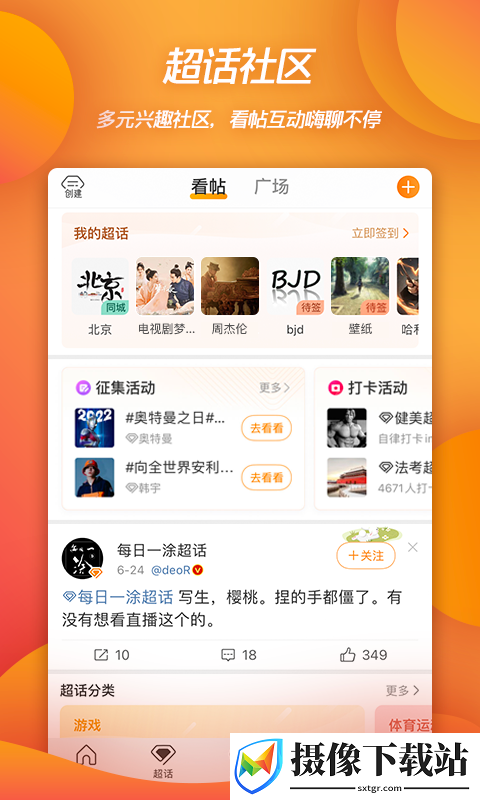
Task: Tap the repost icon showing 10
Action: click(101, 655)
